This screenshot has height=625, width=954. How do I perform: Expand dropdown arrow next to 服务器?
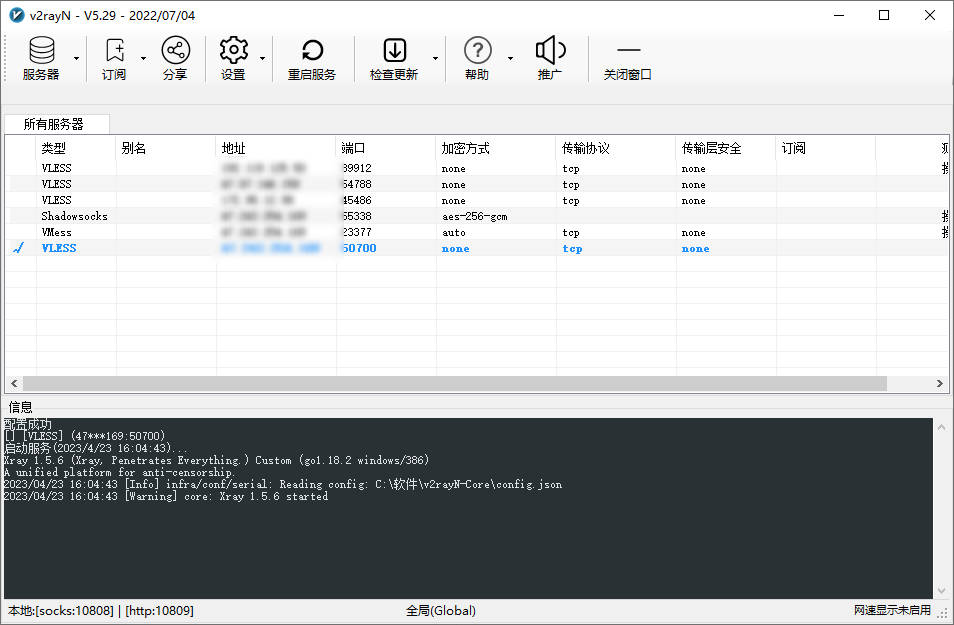click(76, 59)
